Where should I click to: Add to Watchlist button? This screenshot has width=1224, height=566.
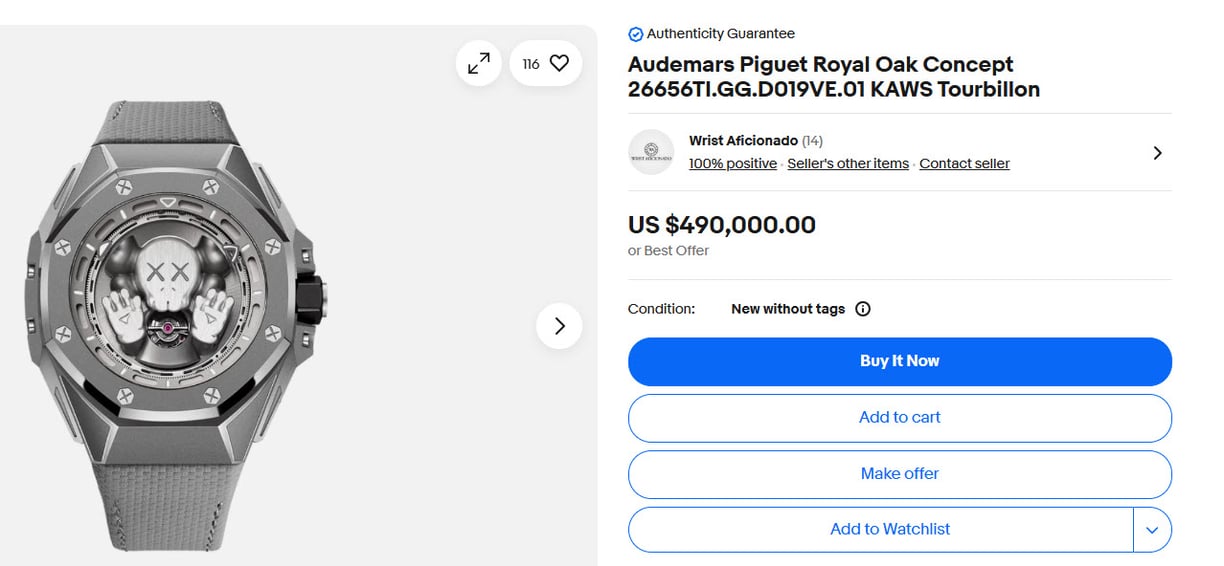coord(881,530)
